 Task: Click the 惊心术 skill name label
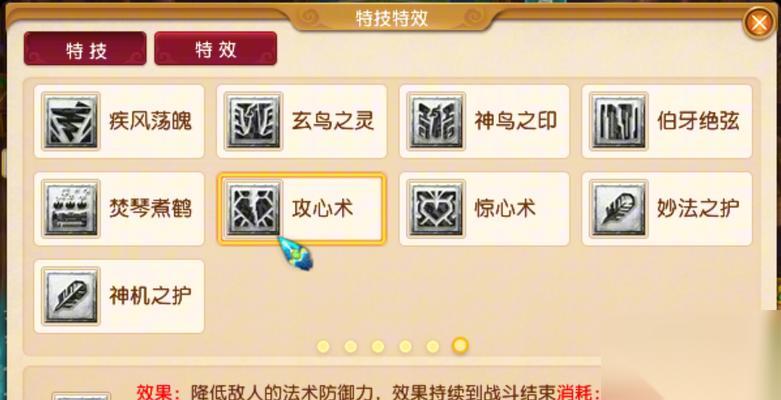pos(505,209)
